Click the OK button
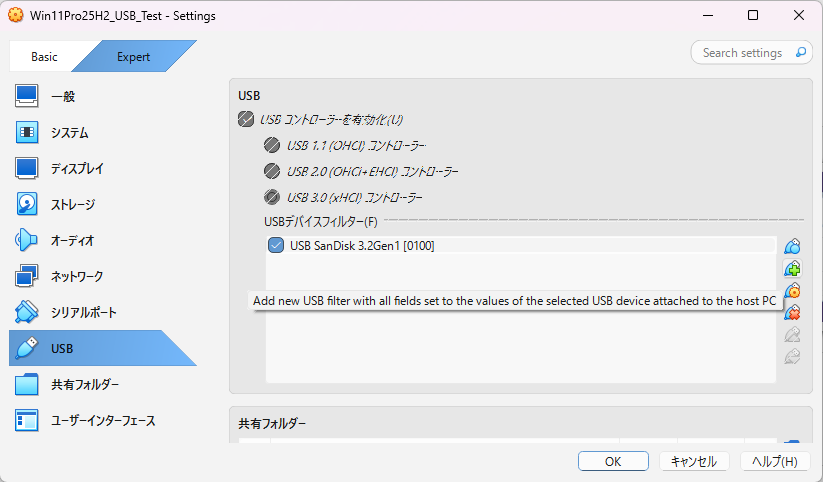Viewport: 823px width, 482px height. 613,461
